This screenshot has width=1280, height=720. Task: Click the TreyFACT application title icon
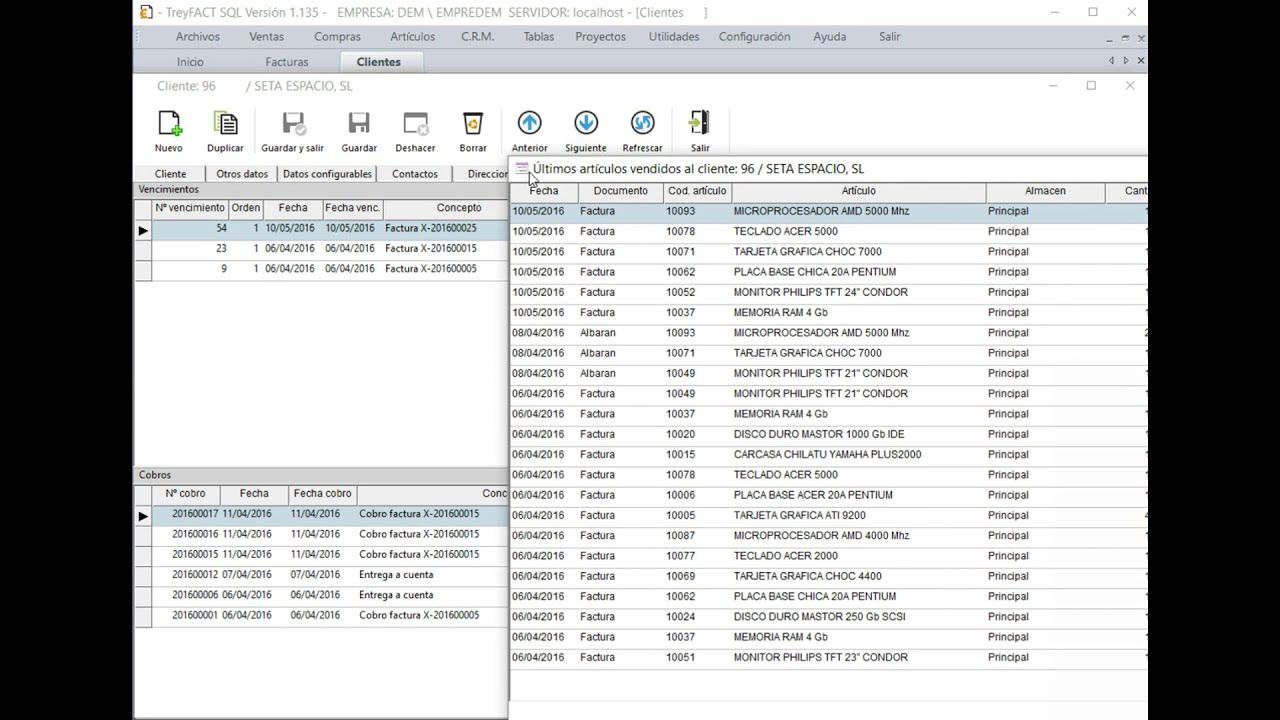click(146, 12)
